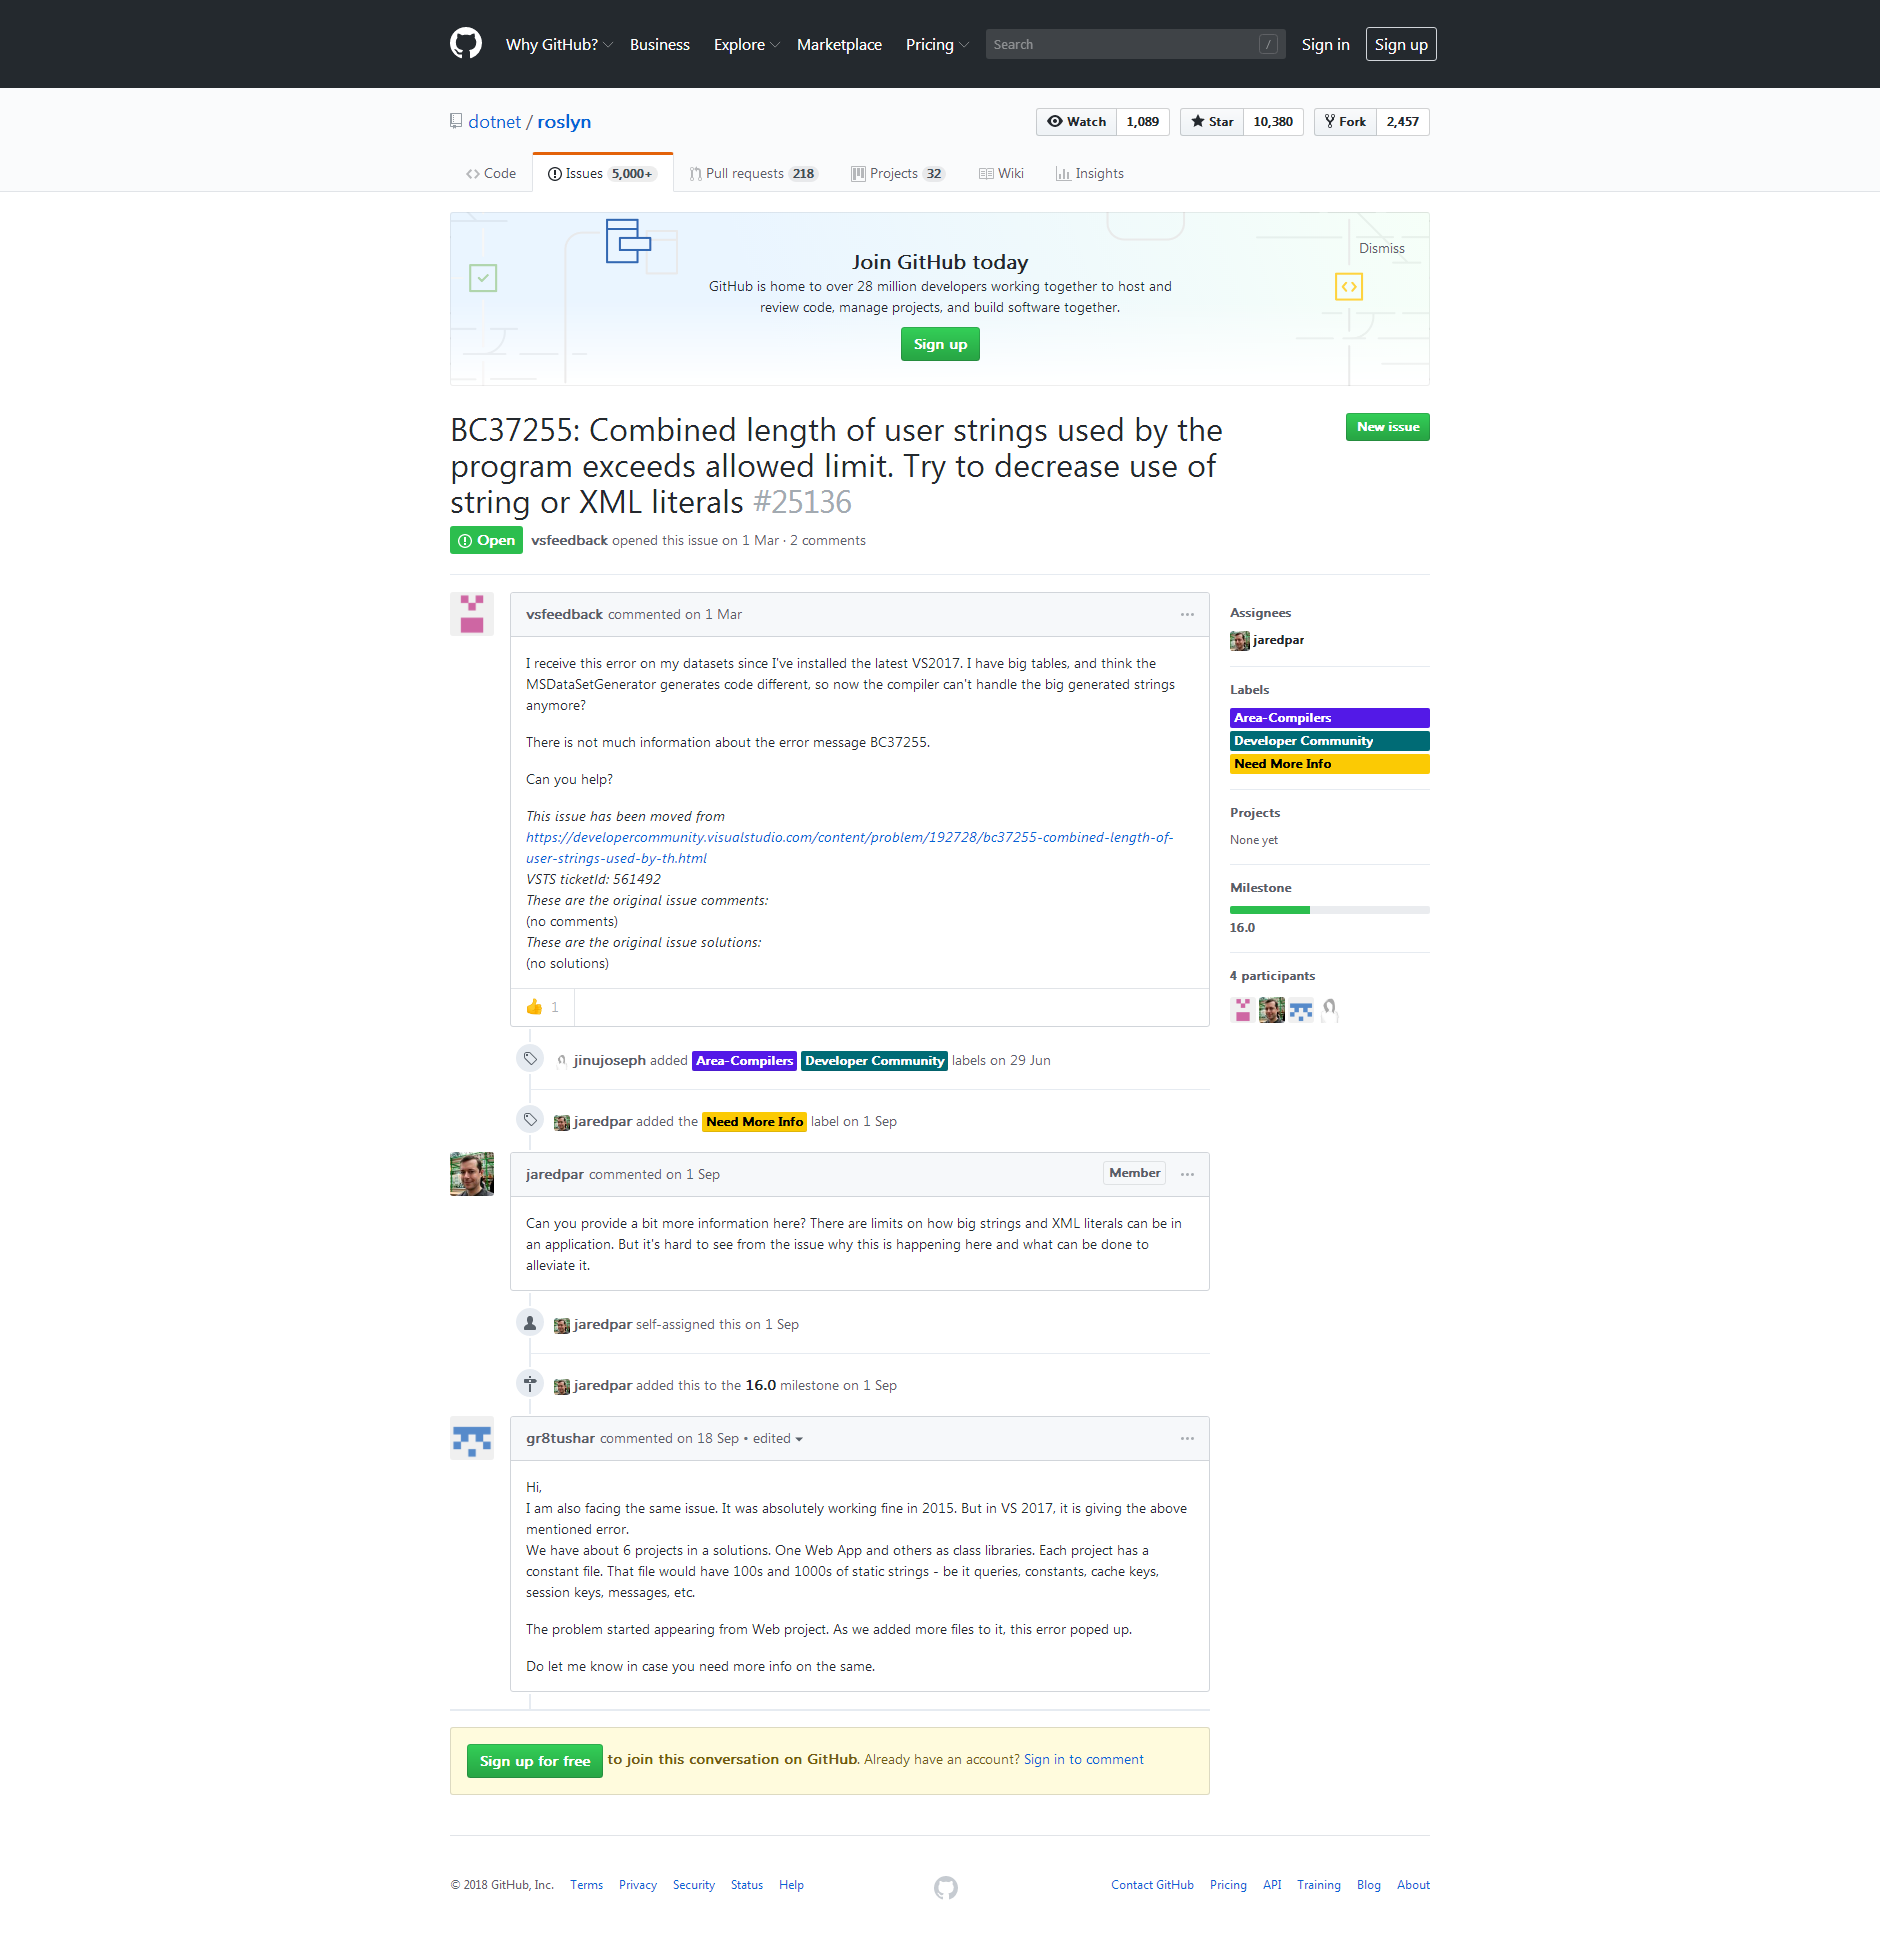Click Developer Community label in timeline event

coord(874,1061)
